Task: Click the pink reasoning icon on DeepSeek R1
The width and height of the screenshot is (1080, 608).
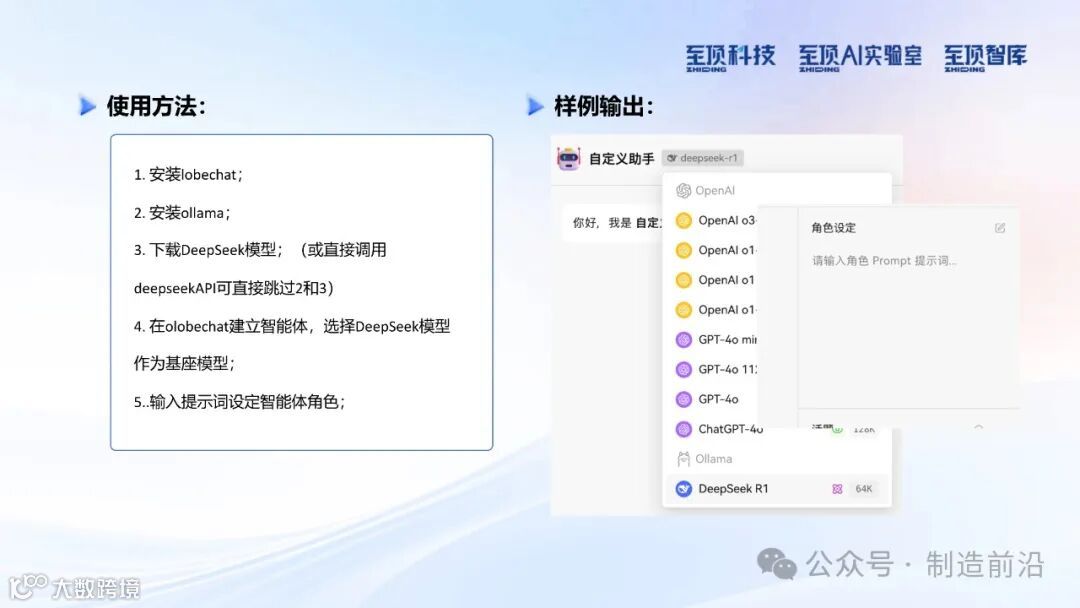Action: click(837, 489)
